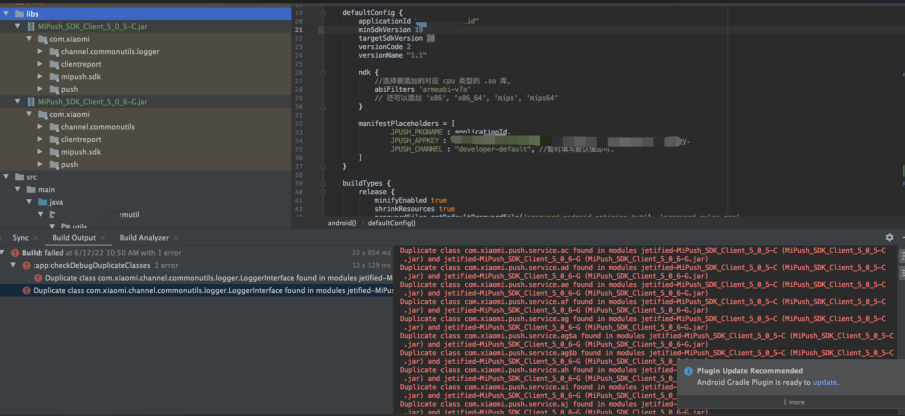Collapse the :app:checkDebugDuplicateClasses node arrow
This screenshot has height=416, width=905.
14,265
